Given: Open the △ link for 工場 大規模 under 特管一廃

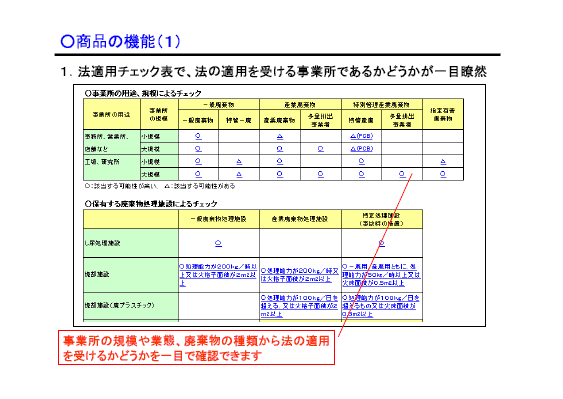Looking at the screenshot, I should coord(239,175).
